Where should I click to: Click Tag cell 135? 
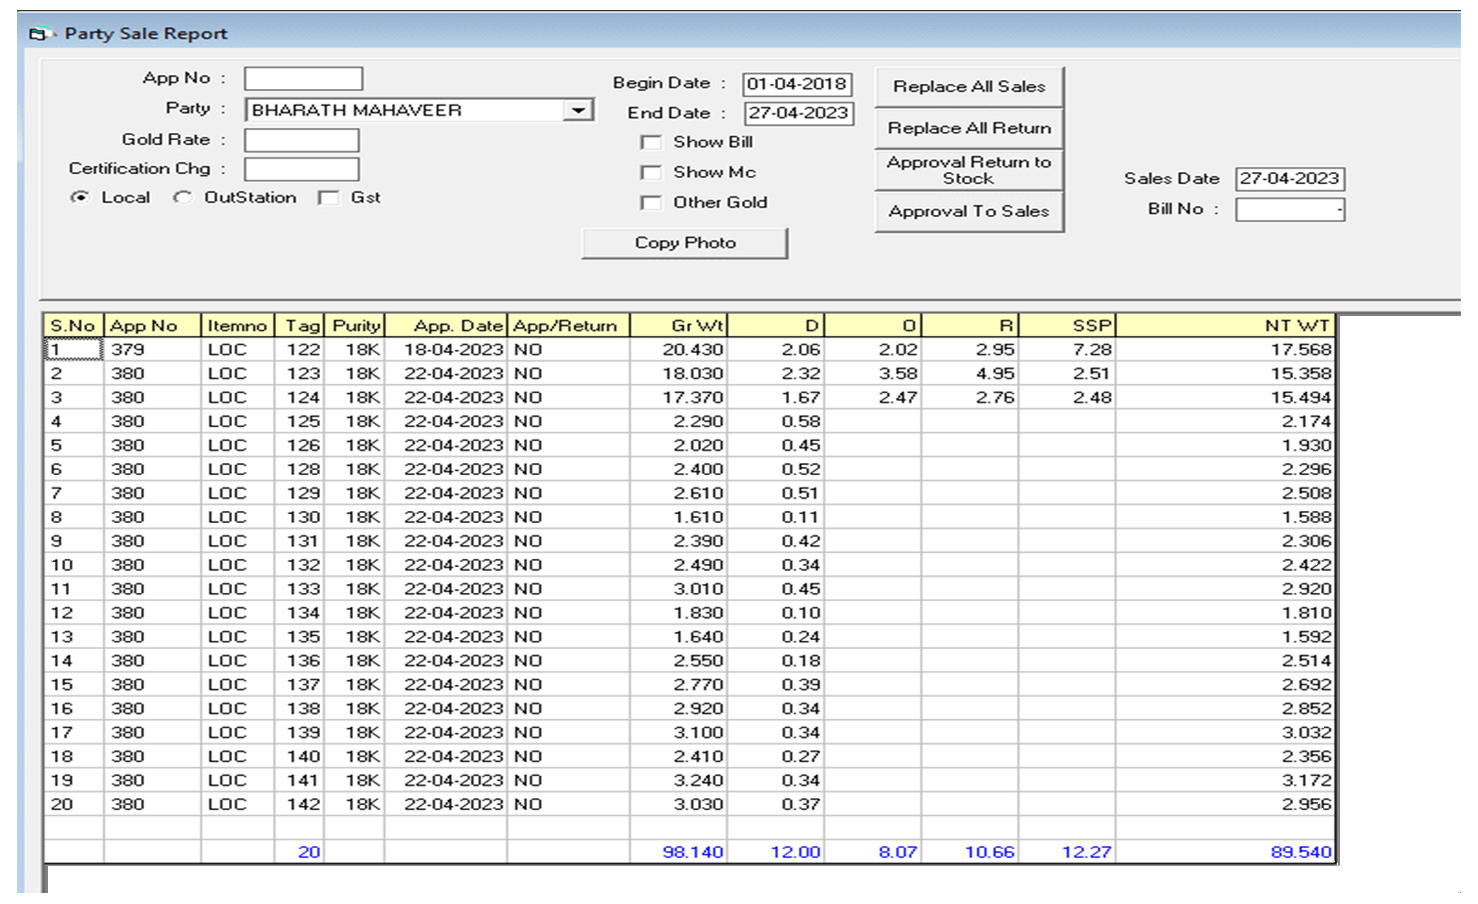[299, 637]
